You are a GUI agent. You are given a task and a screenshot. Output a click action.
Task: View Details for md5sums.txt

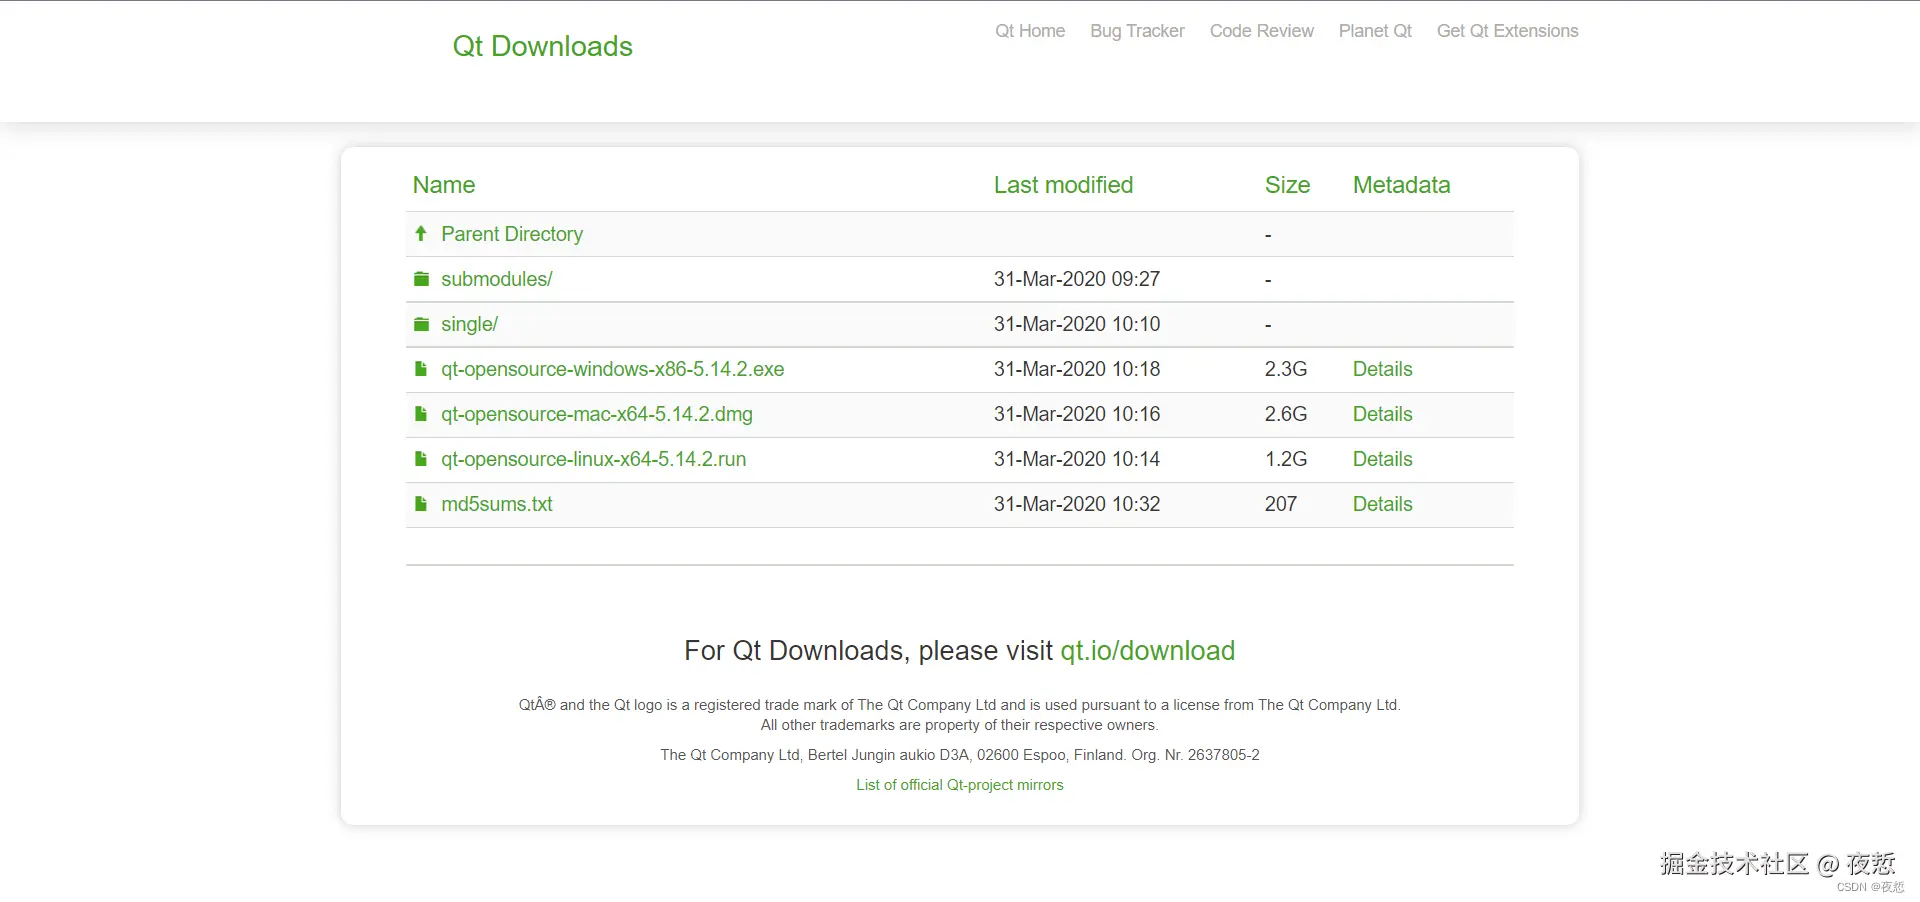tap(1383, 504)
